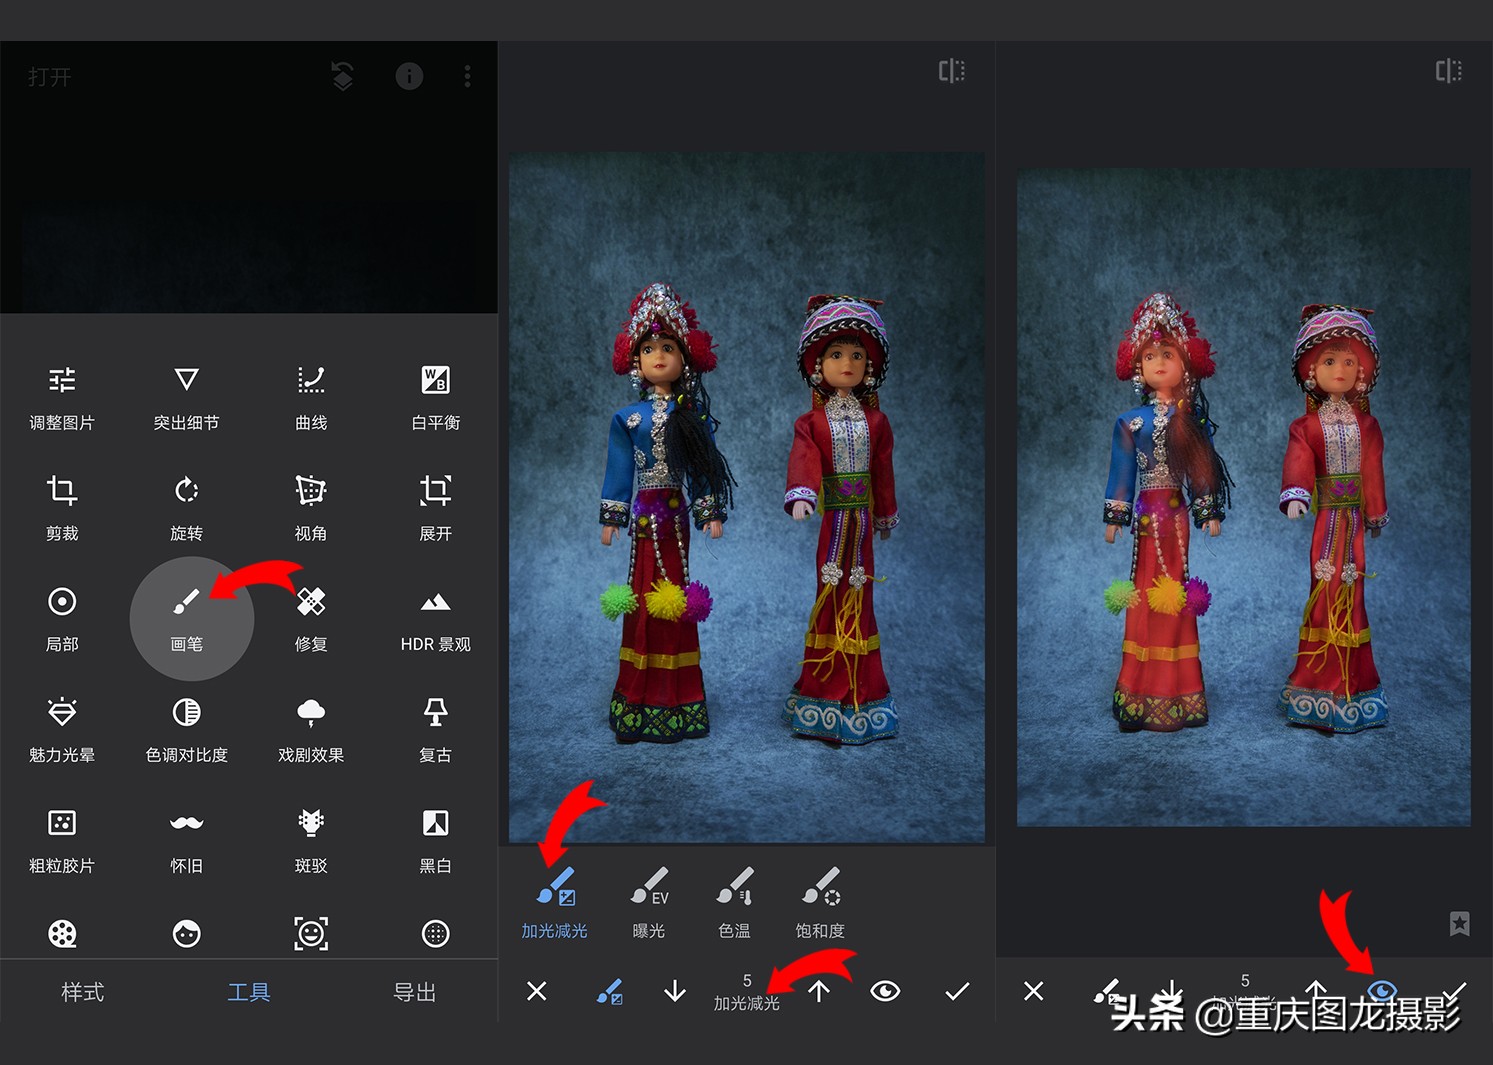
Task: Select the 白平衡 white balance tool
Action: click(434, 395)
